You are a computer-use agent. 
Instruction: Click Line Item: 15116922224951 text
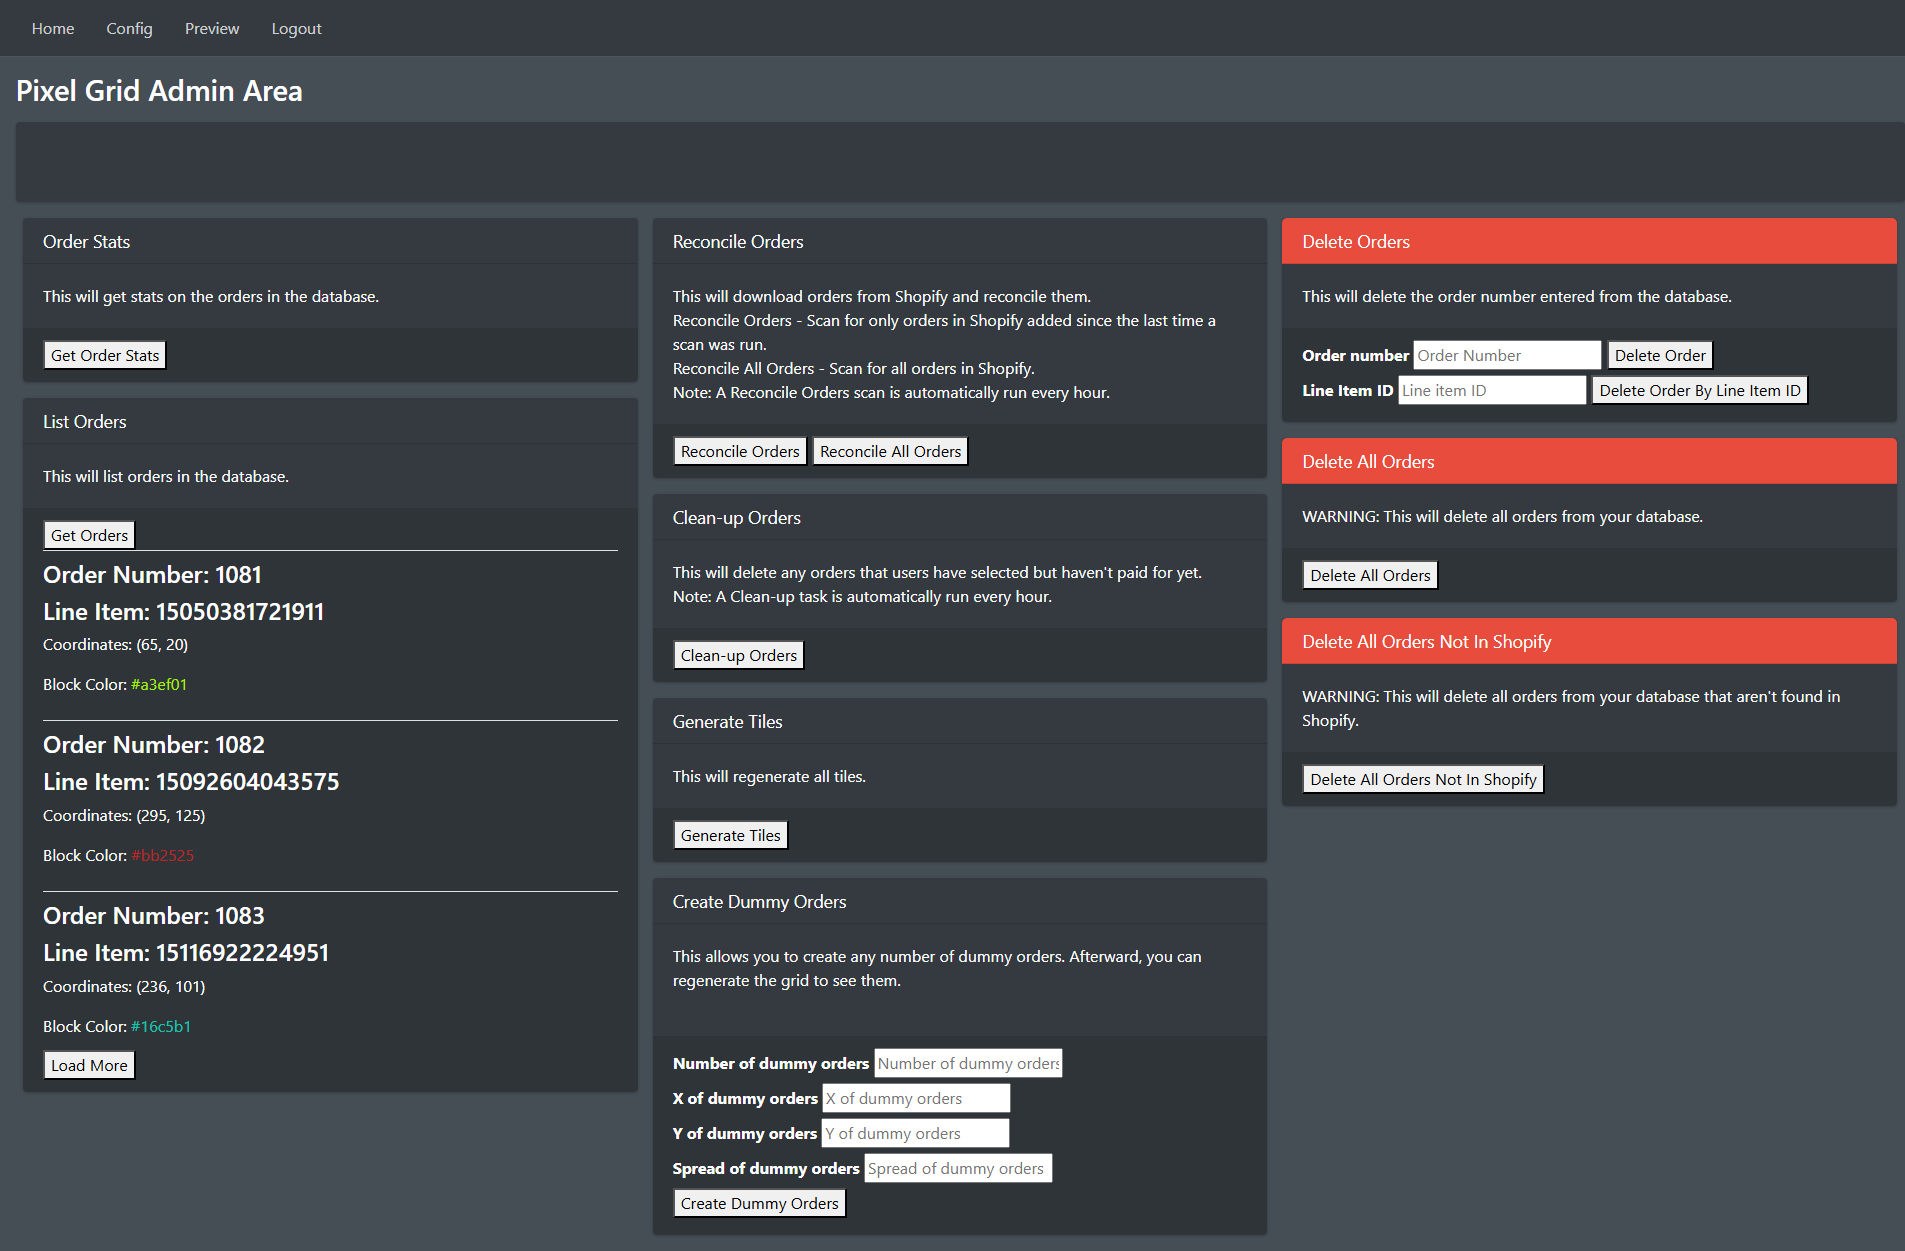point(186,953)
